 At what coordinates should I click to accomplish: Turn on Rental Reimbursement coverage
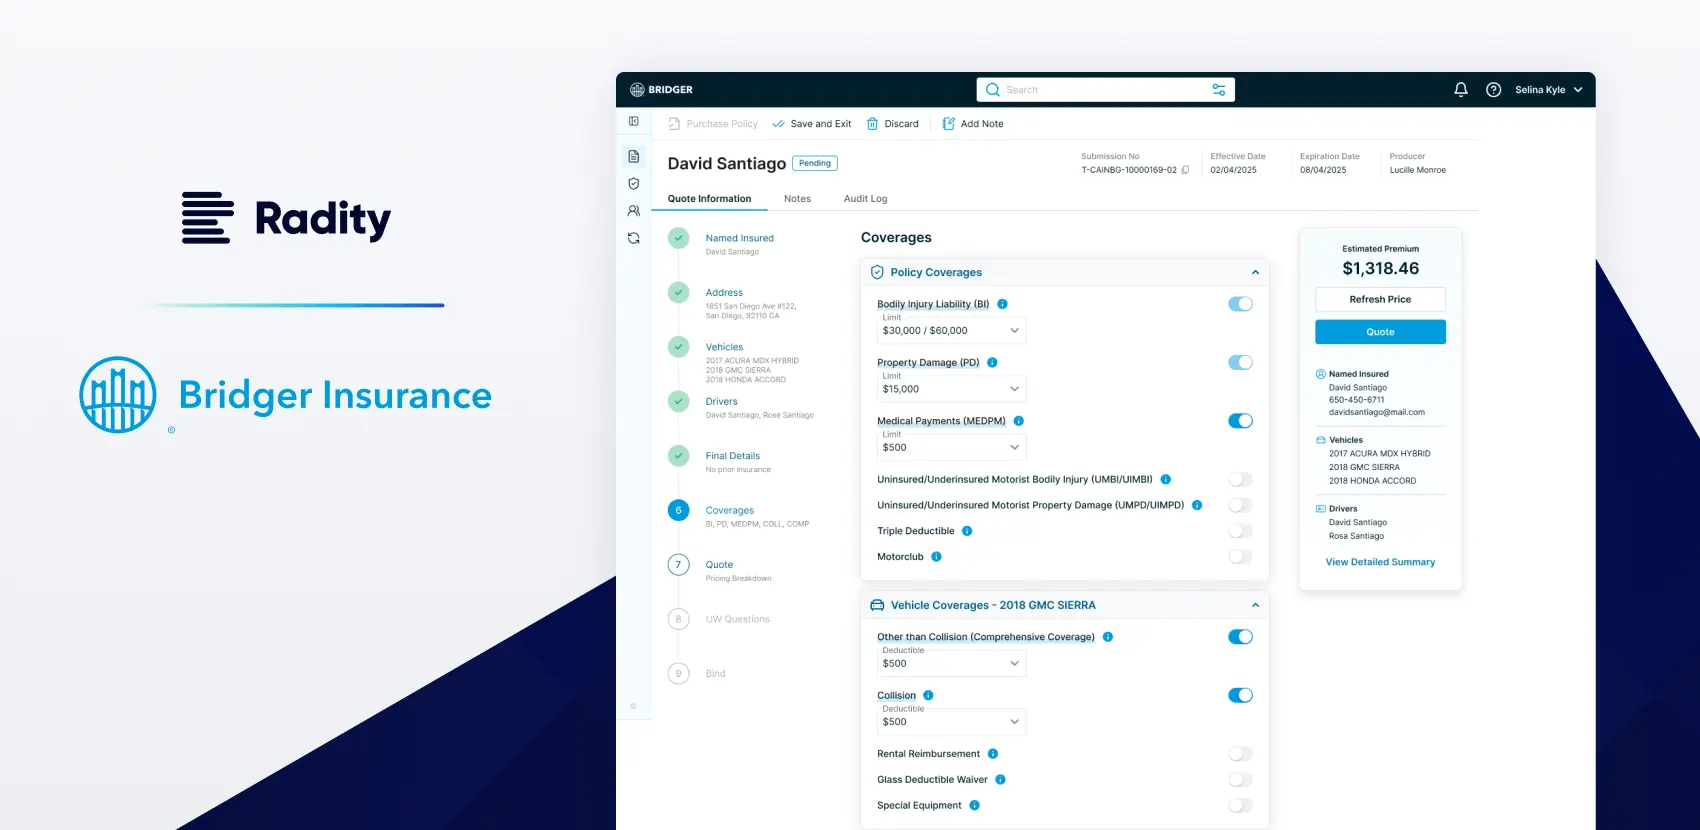tap(1240, 754)
